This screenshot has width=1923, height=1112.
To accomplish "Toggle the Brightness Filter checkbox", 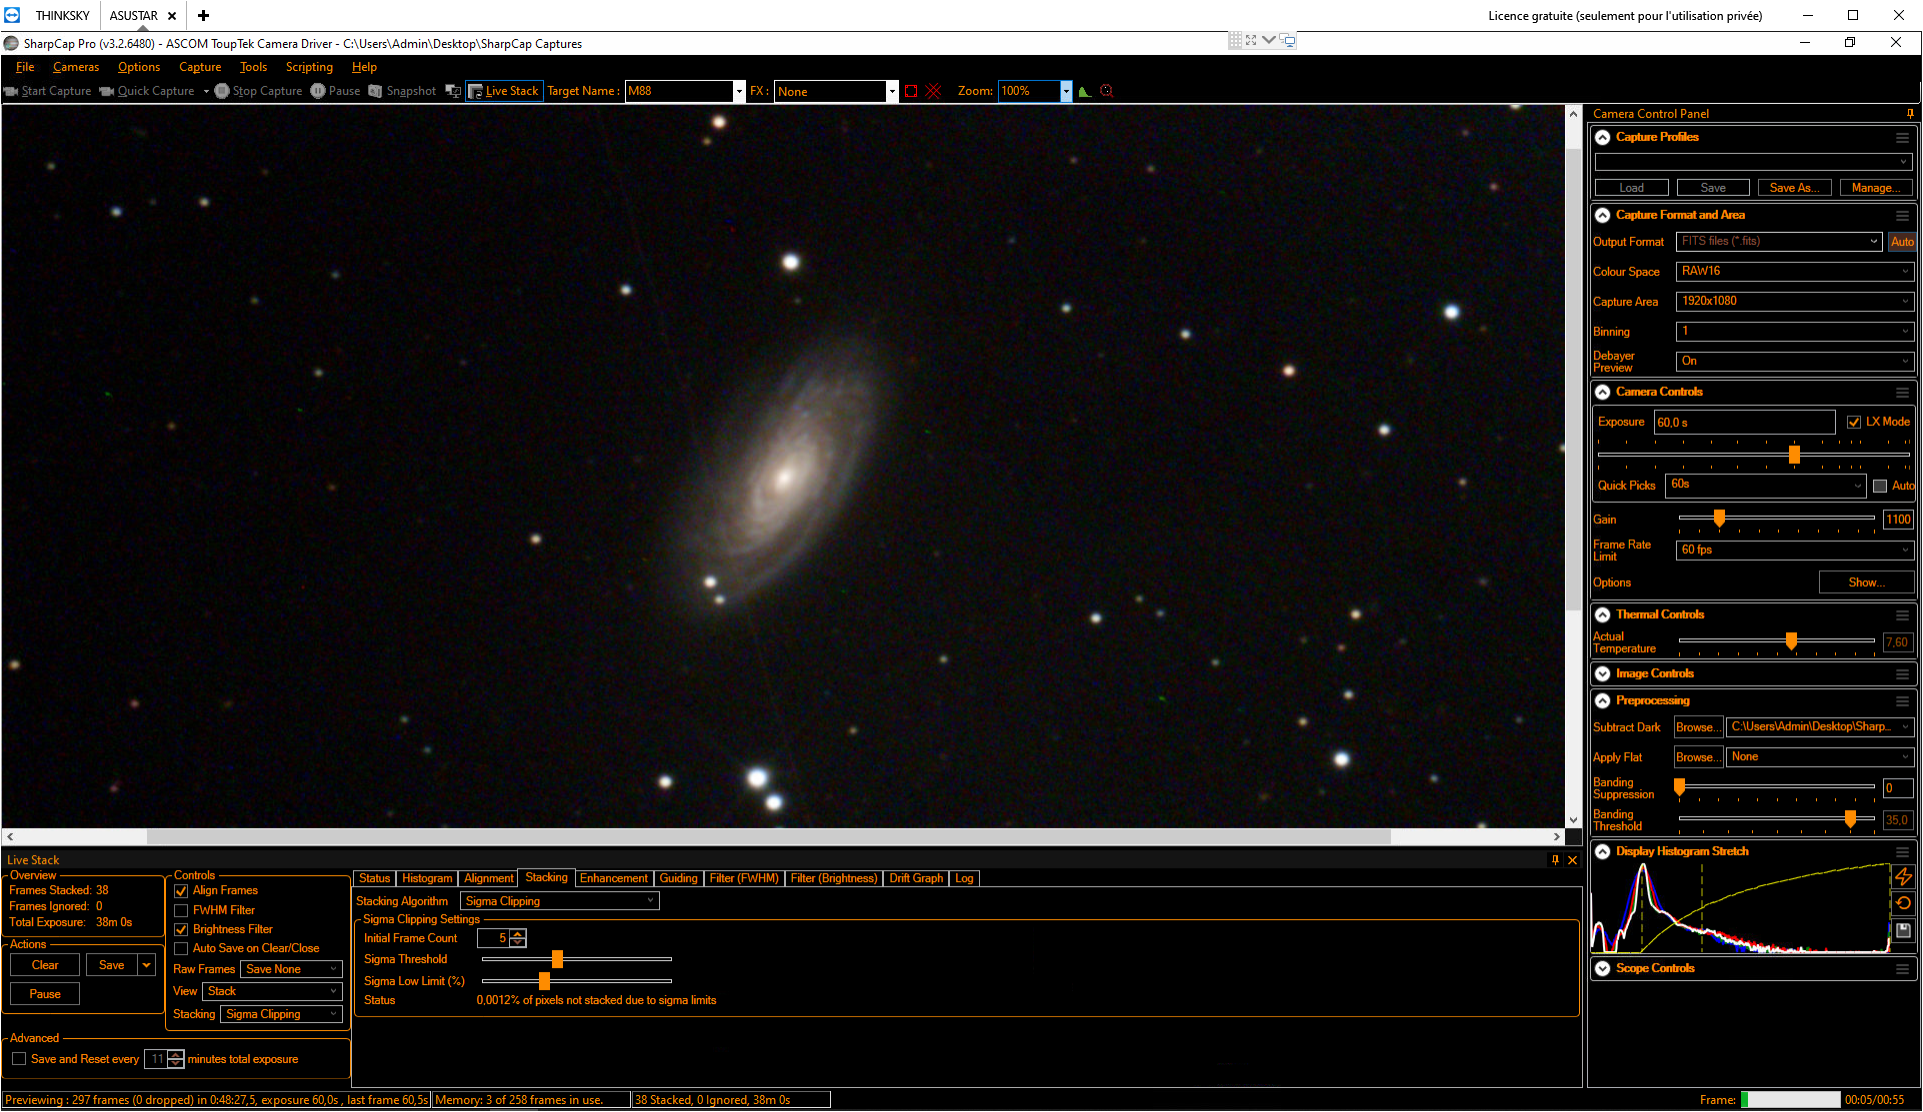I will pyautogui.click(x=181, y=930).
